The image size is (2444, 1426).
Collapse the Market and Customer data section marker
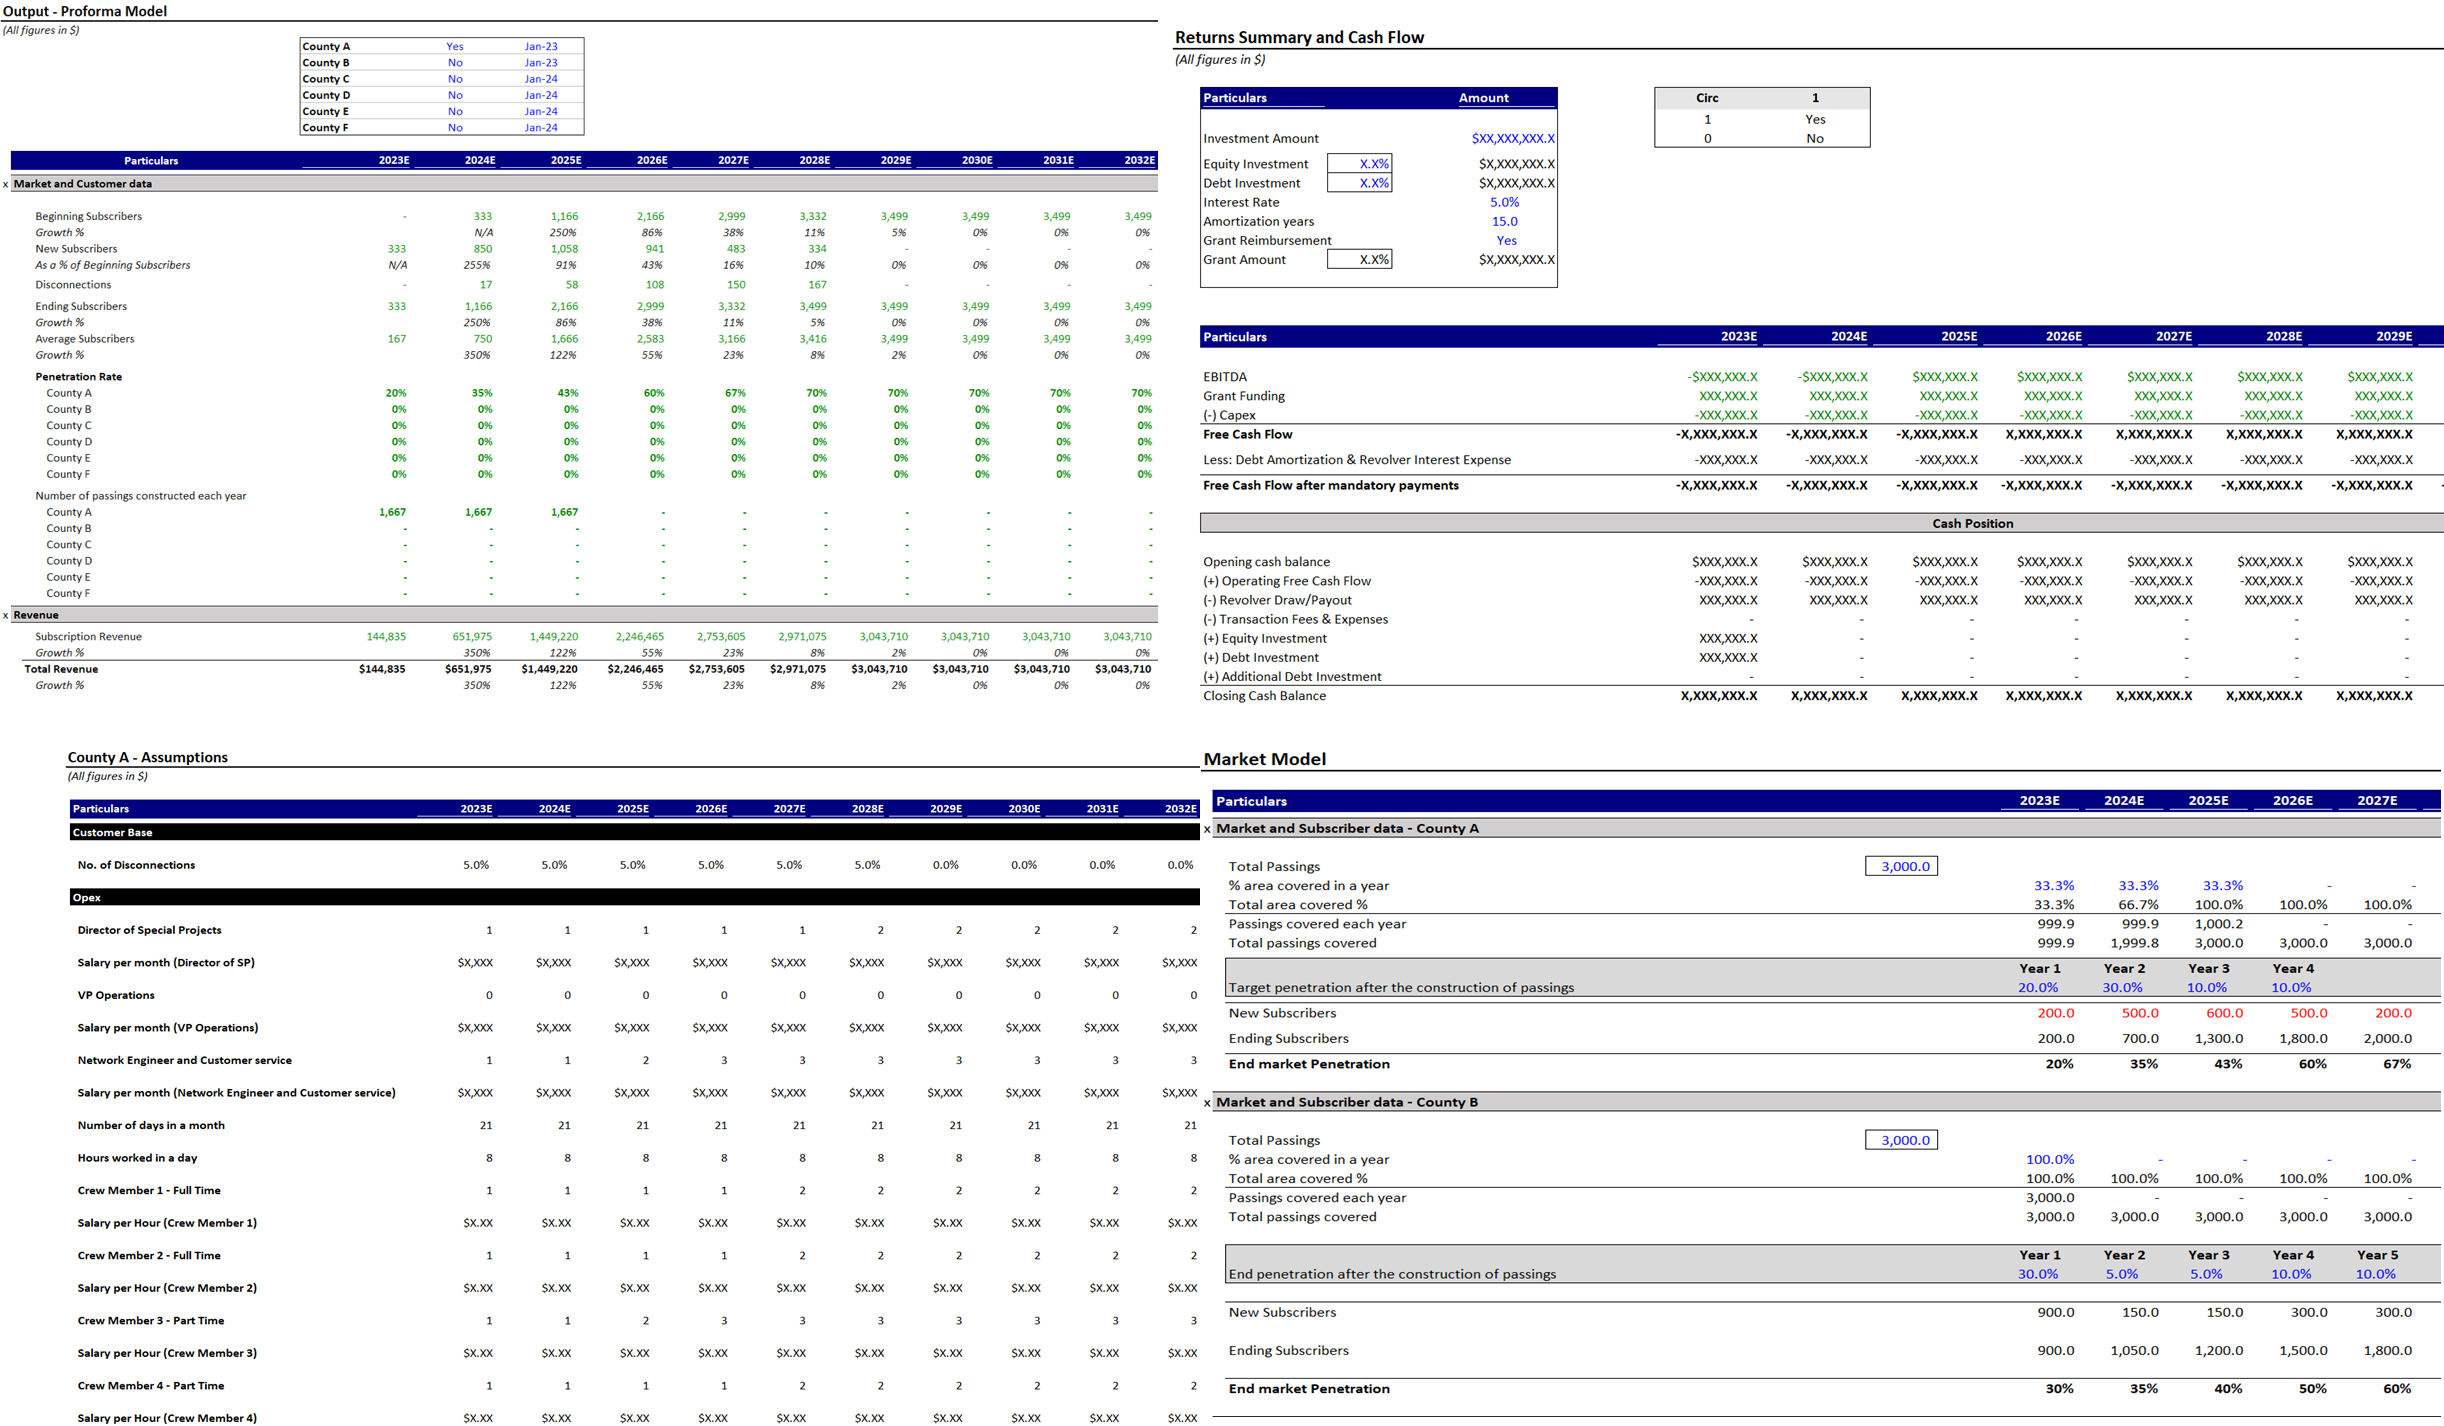6,185
